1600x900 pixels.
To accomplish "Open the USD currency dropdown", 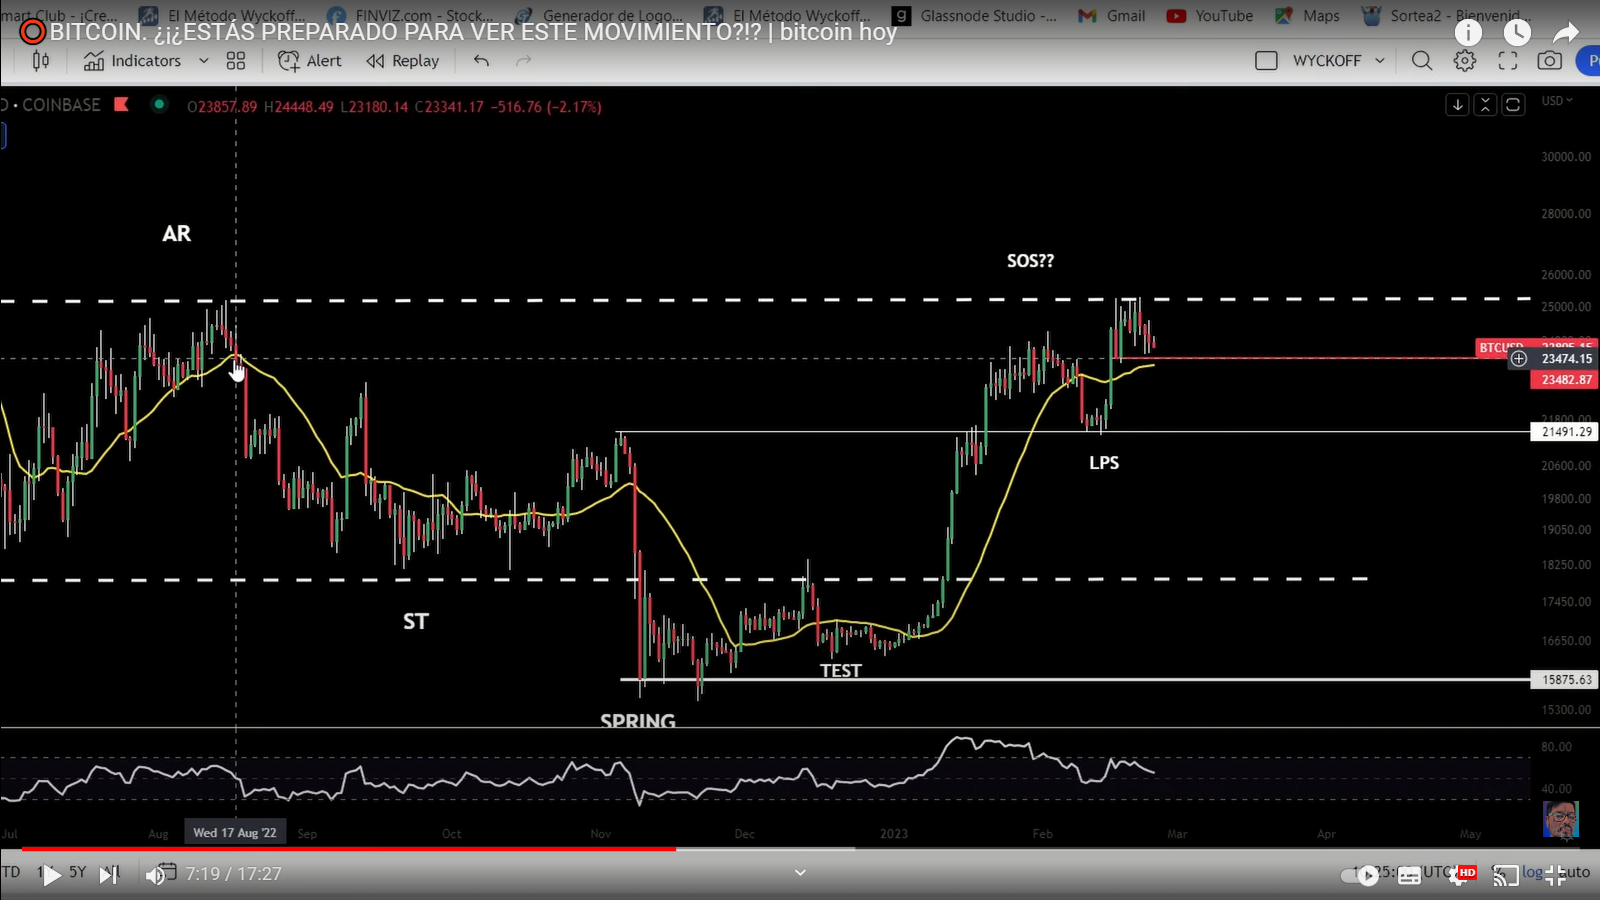I will (x=1557, y=101).
